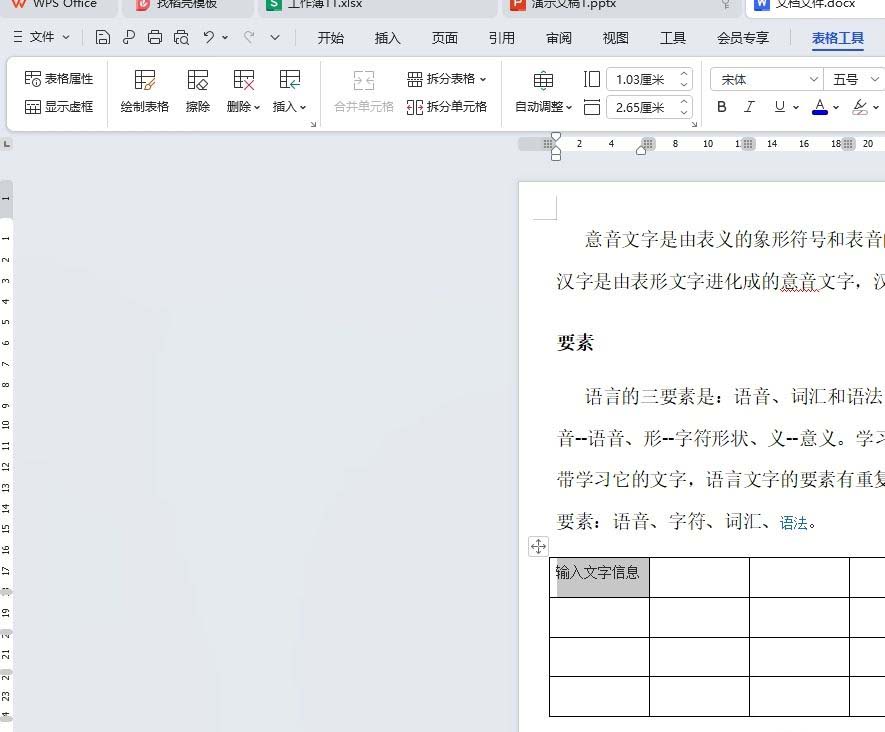Viewport: 885px width, 732px height.
Task: Increase column width with up stepper
Action: click(x=684, y=102)
